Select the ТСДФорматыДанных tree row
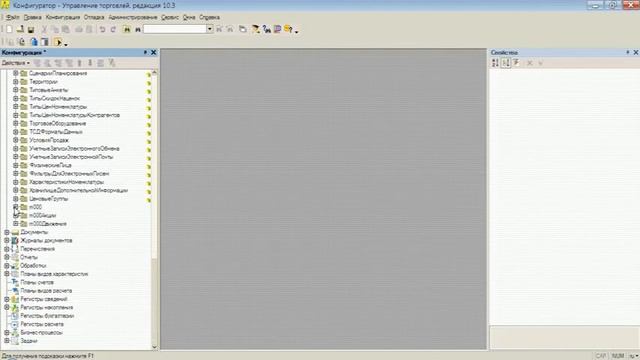The height and width of the screenshot is (360, 640). (56, 132)
